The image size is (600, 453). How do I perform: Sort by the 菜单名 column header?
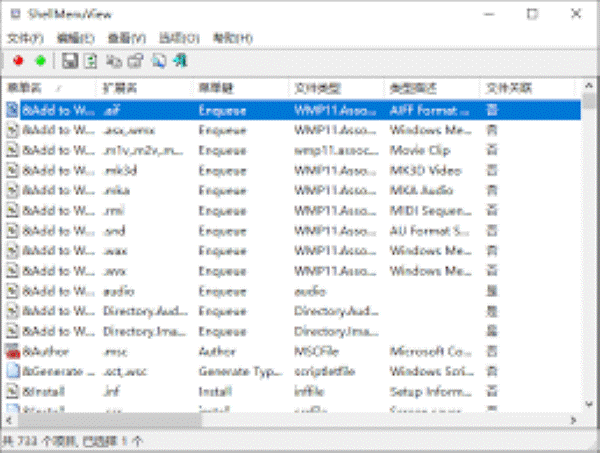pos(49,88)
